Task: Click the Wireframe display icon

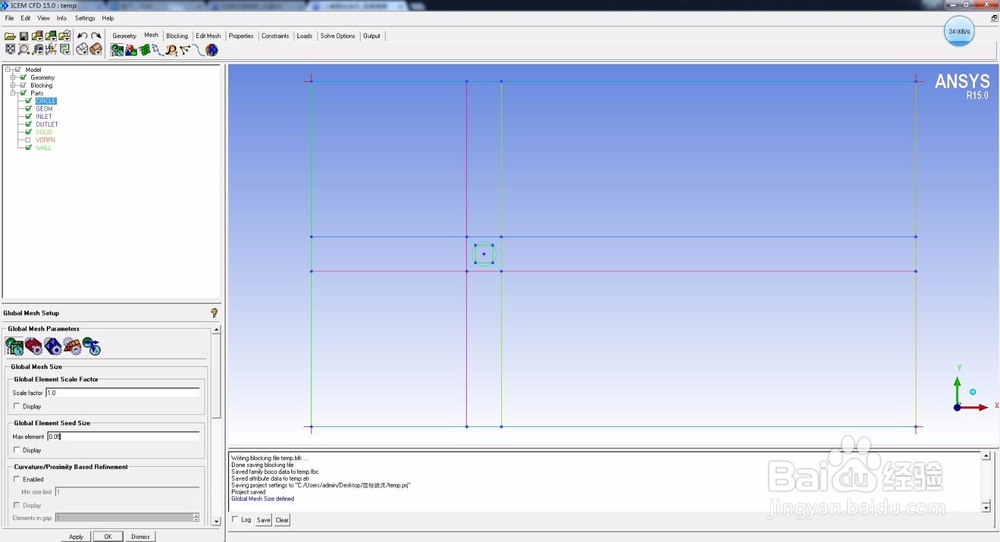Action: point(82,49)
